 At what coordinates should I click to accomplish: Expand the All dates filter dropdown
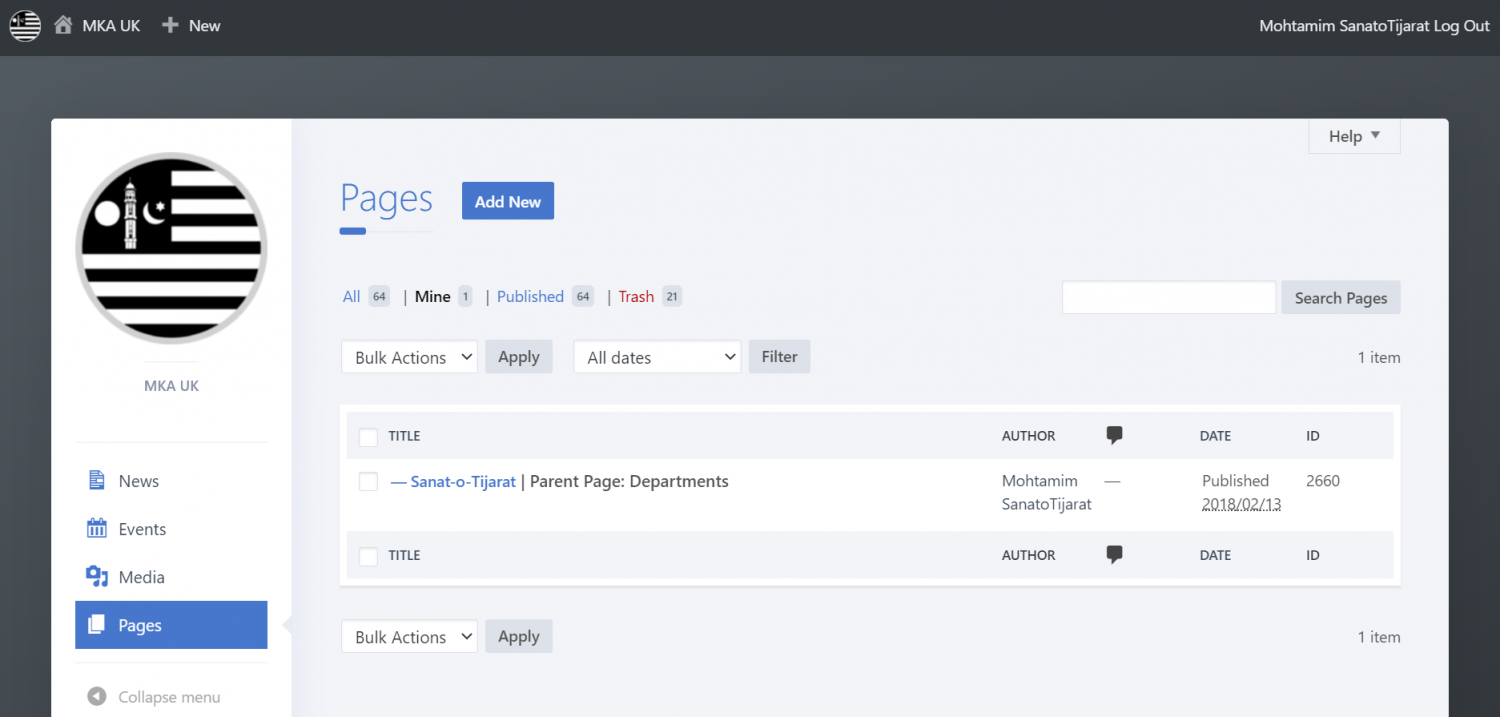pyautogui.click(x=657, y=356)
